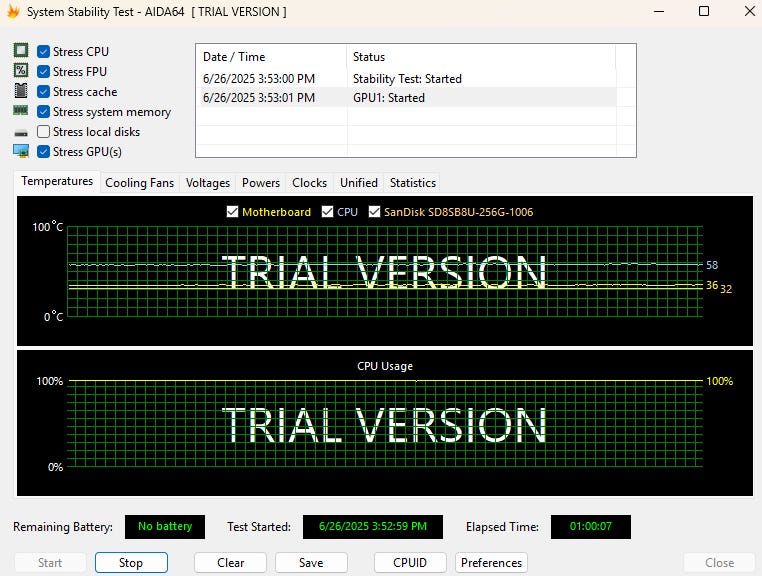Image resolution: width=762 pixels, height=576 pixels.
Task: Switch to the Cooling Fans tab
Action: point(139,183)
